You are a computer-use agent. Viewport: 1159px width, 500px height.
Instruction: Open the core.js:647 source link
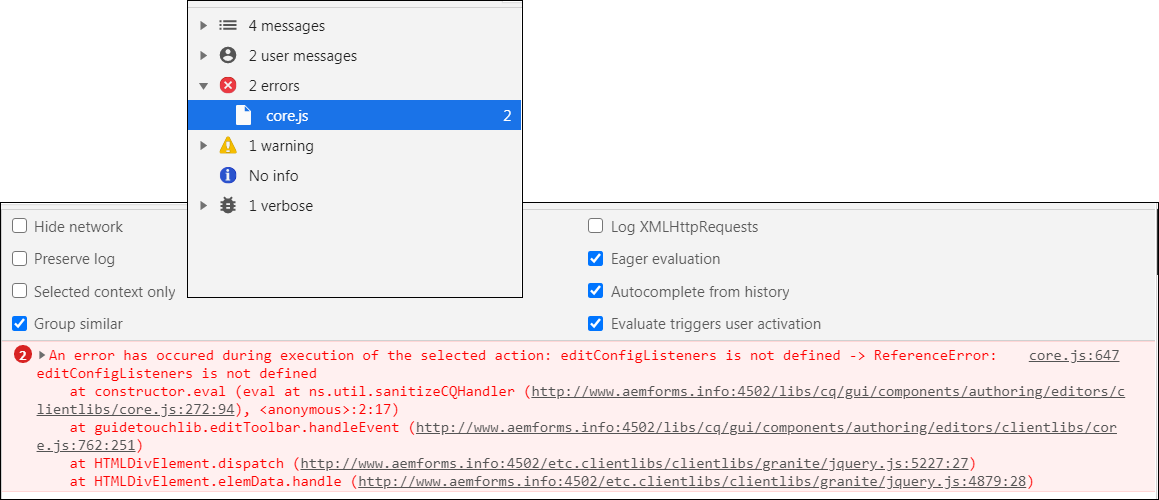(1074, 356)
